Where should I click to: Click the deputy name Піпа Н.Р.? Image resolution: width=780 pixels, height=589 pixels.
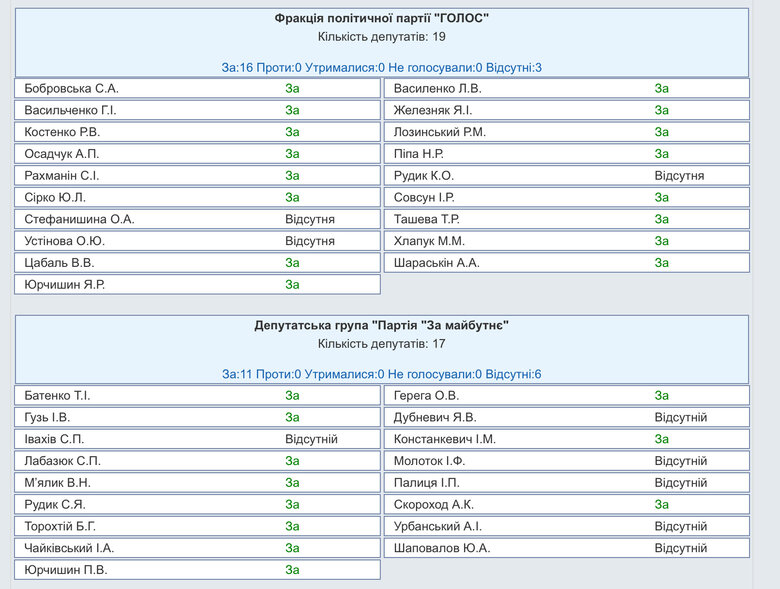click(x=418, y=154)
